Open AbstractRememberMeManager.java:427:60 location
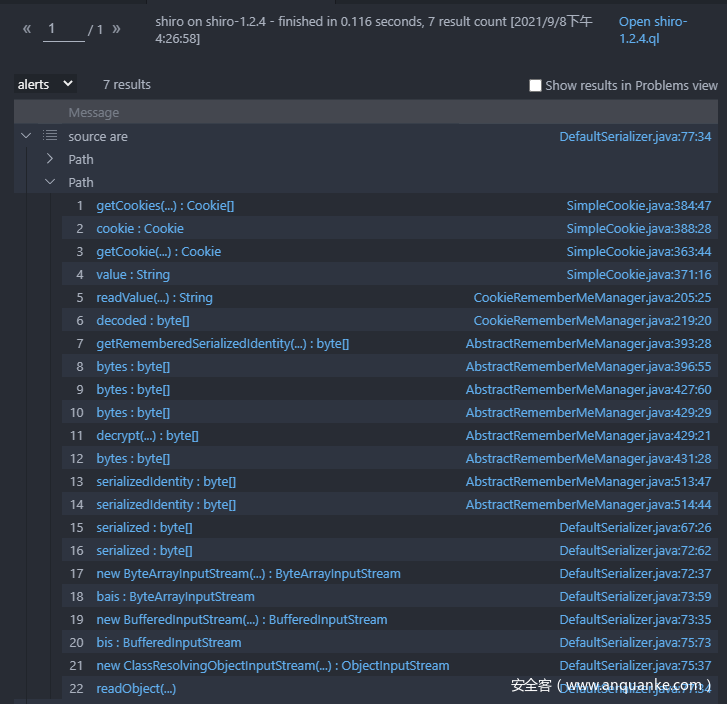The width and height of the screenshot is (727, 704). (588, 390)
